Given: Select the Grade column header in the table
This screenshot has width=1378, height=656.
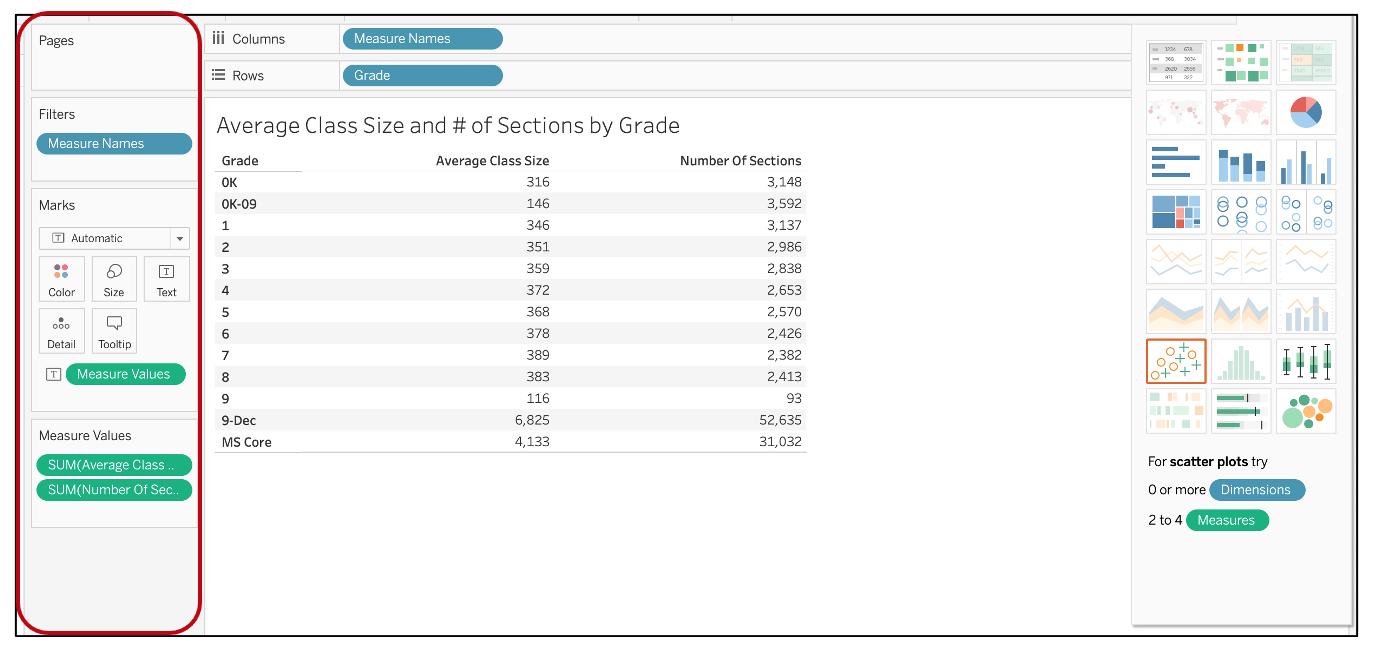Looking at the screenshot, I should point(237,160).
